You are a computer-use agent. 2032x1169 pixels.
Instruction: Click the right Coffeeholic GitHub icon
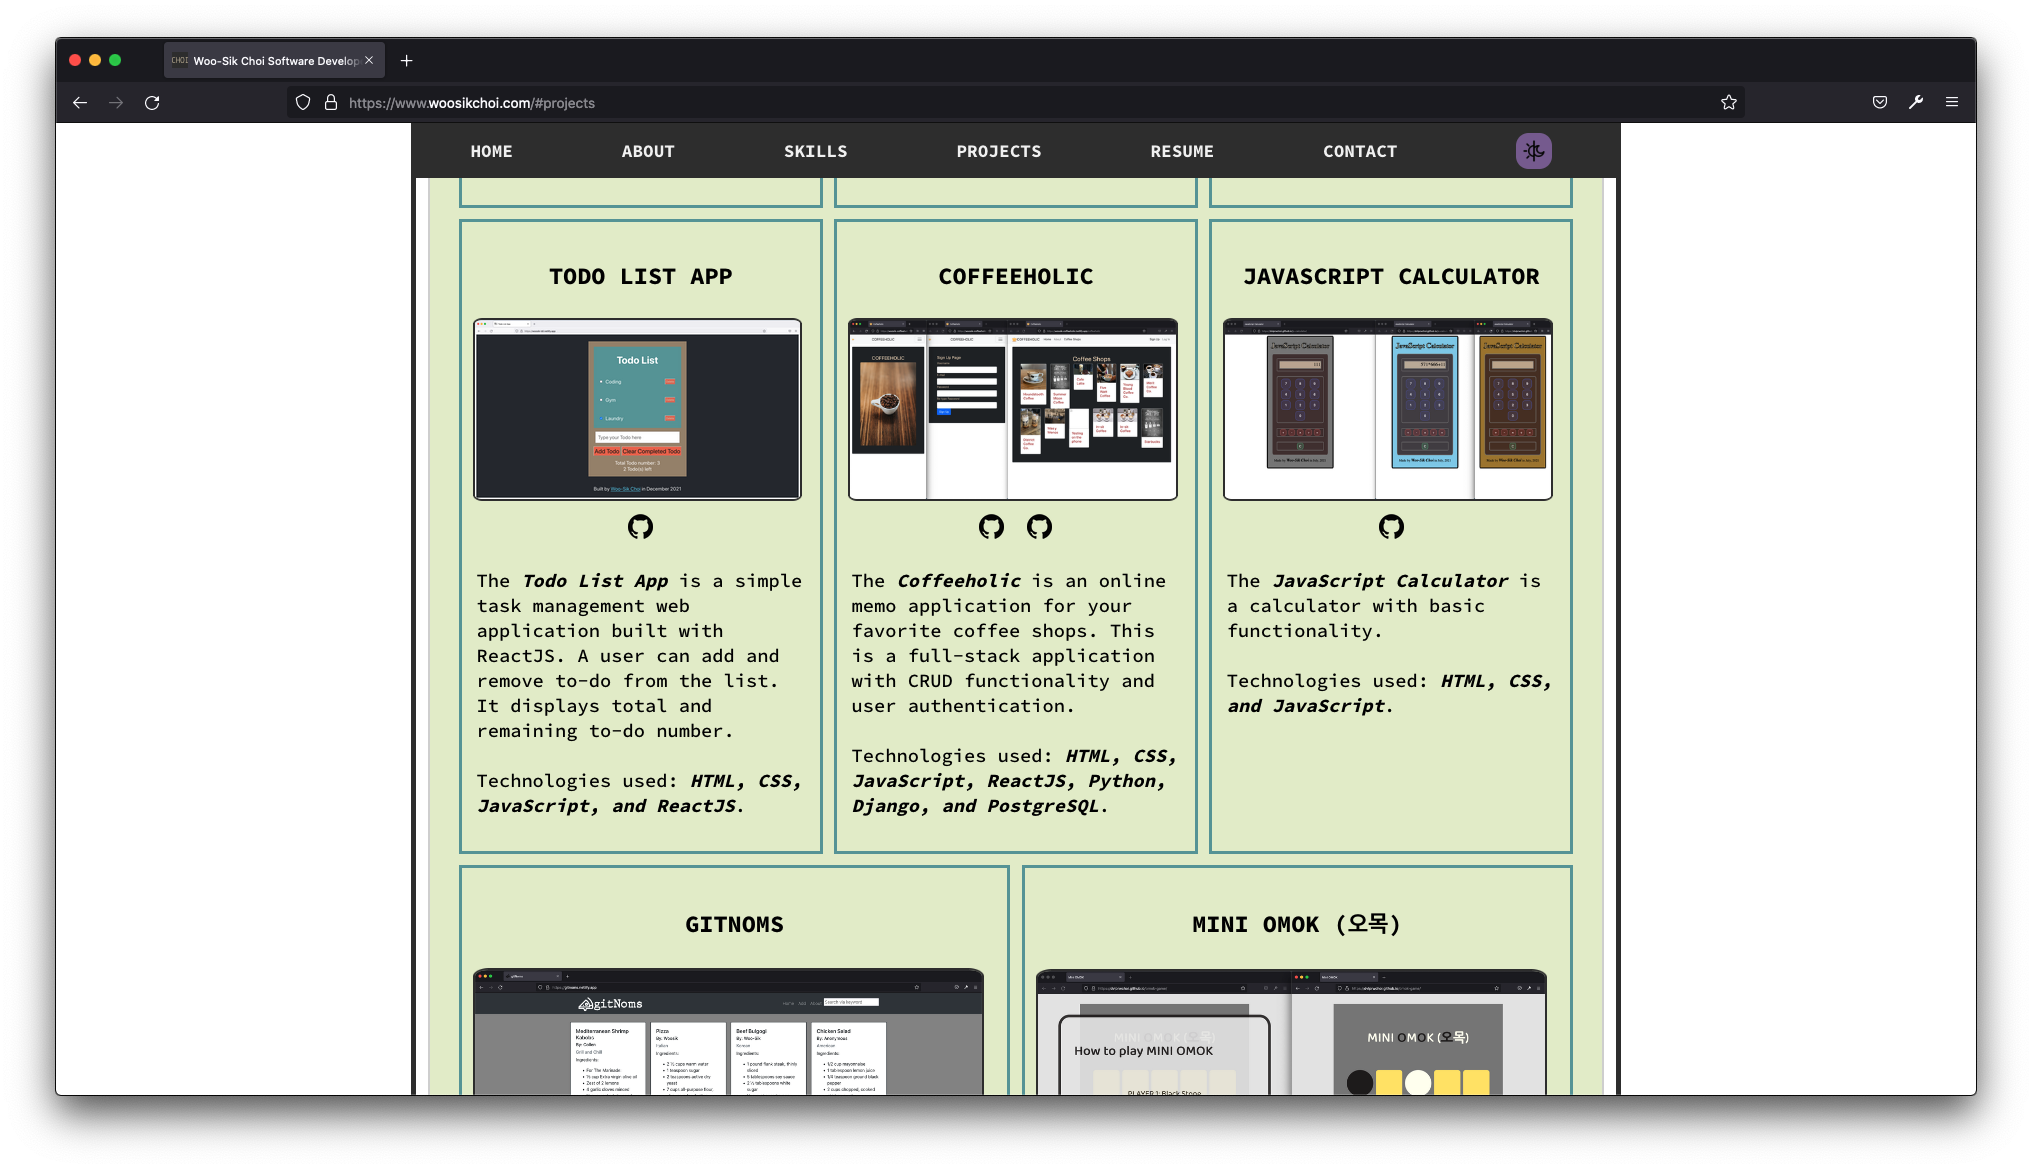[1039, 527]
